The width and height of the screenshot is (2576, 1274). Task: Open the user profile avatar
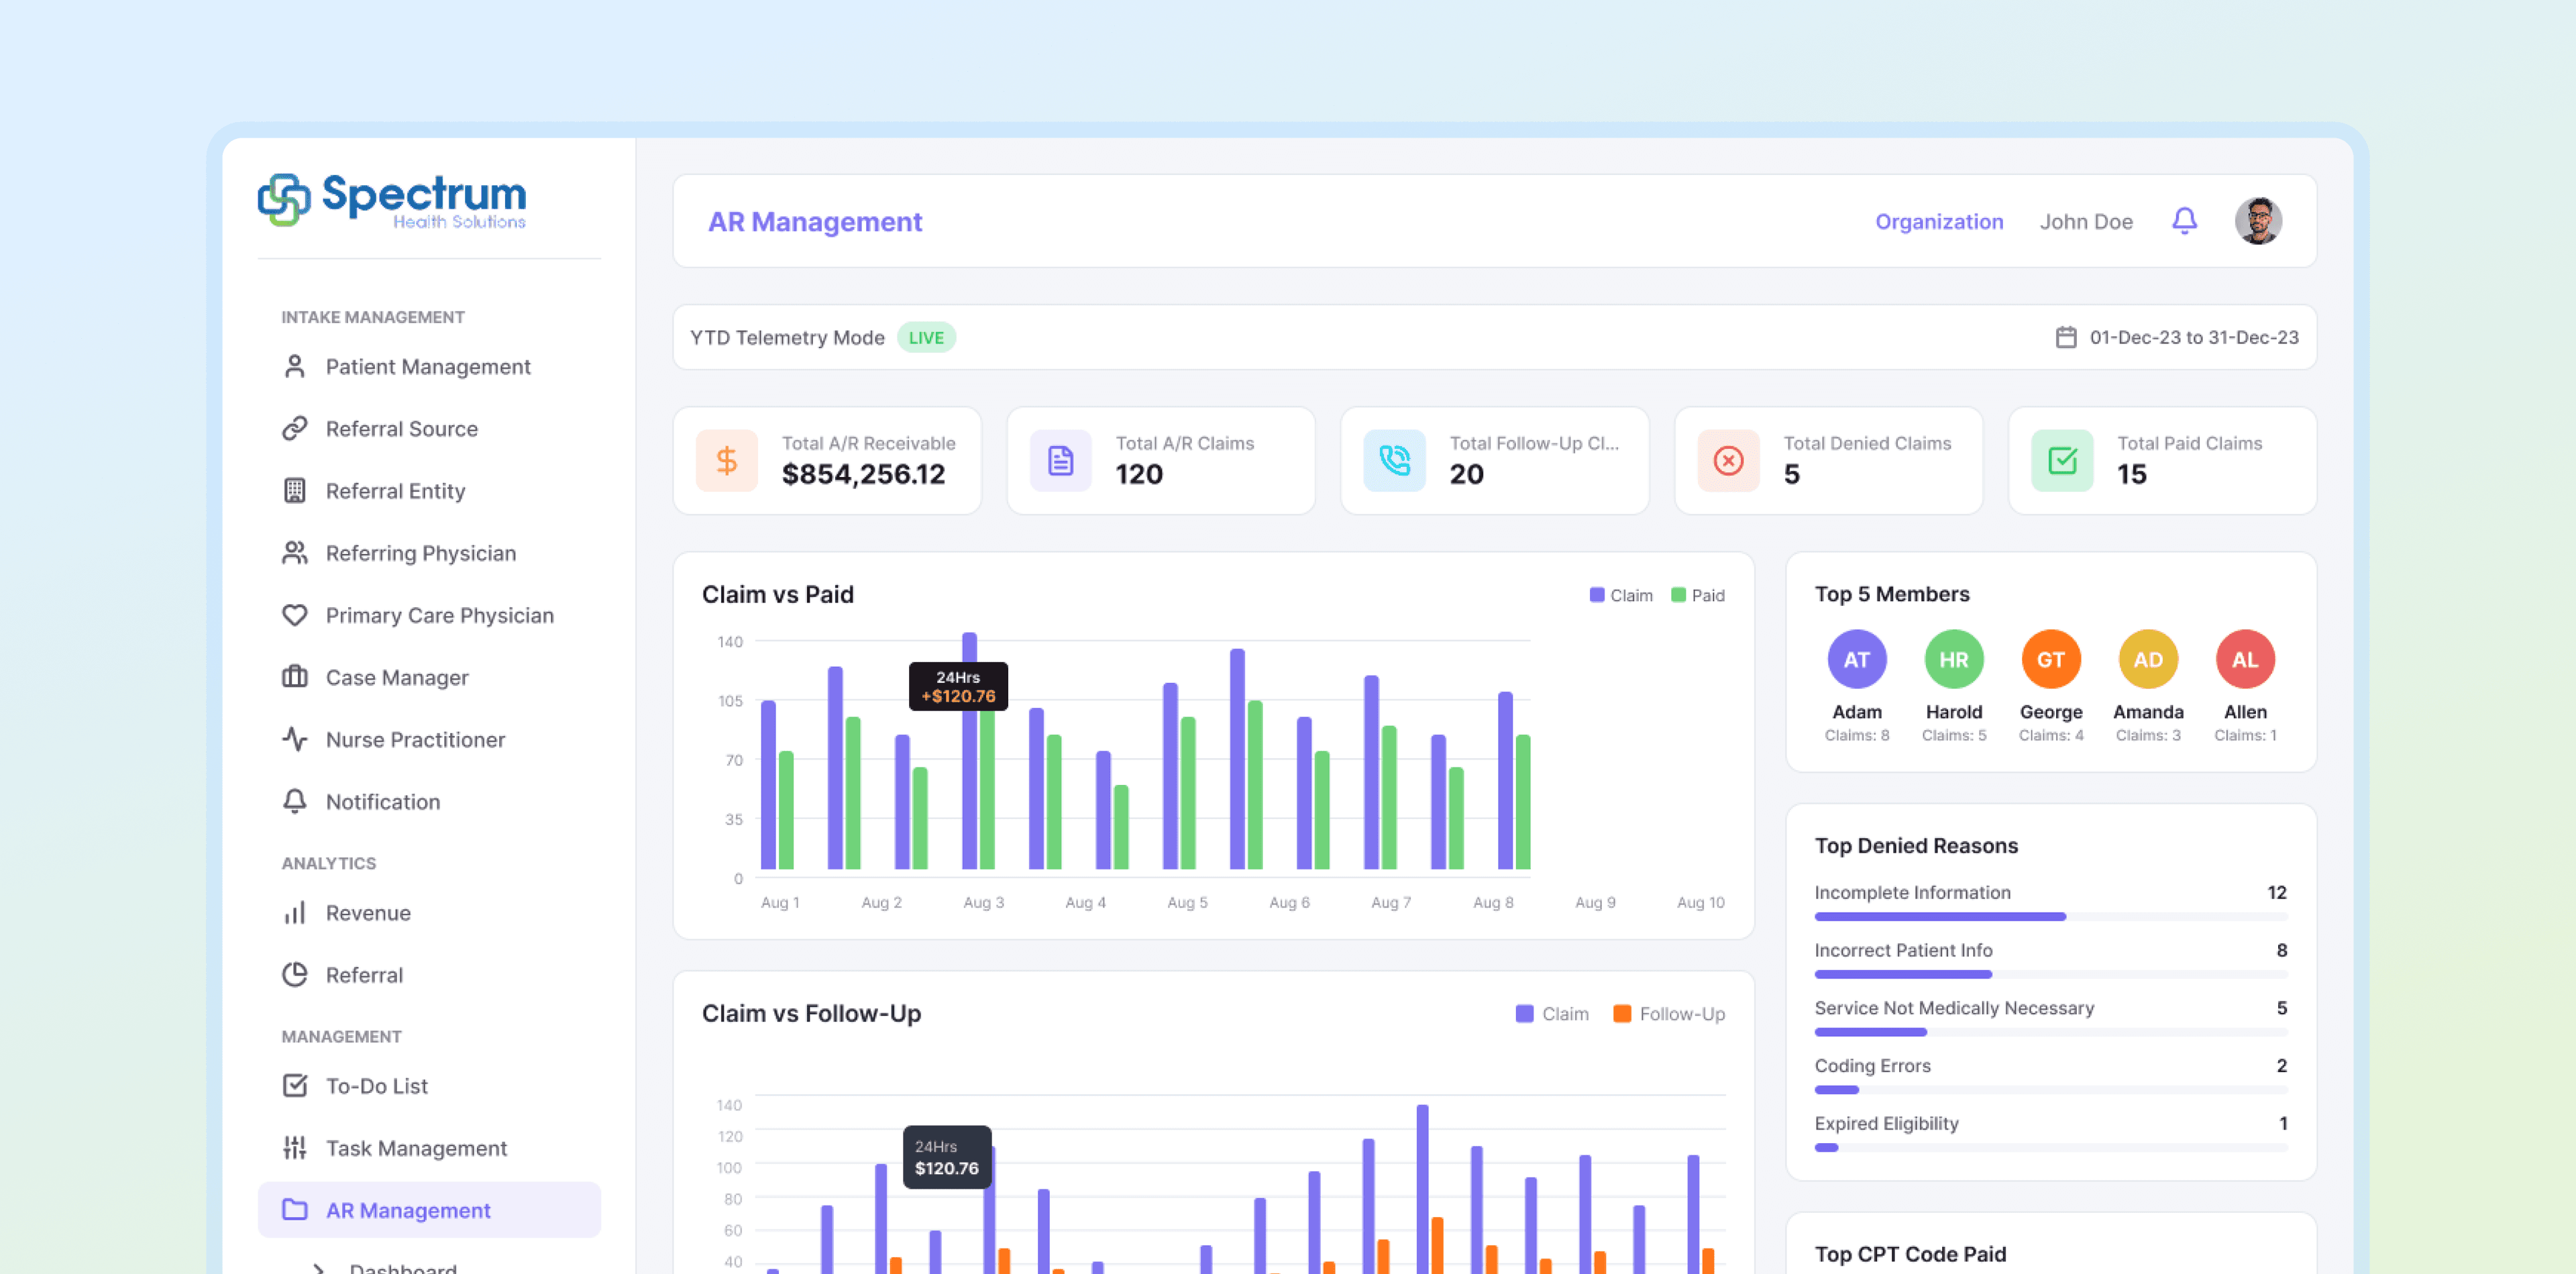pos(2258,221)
